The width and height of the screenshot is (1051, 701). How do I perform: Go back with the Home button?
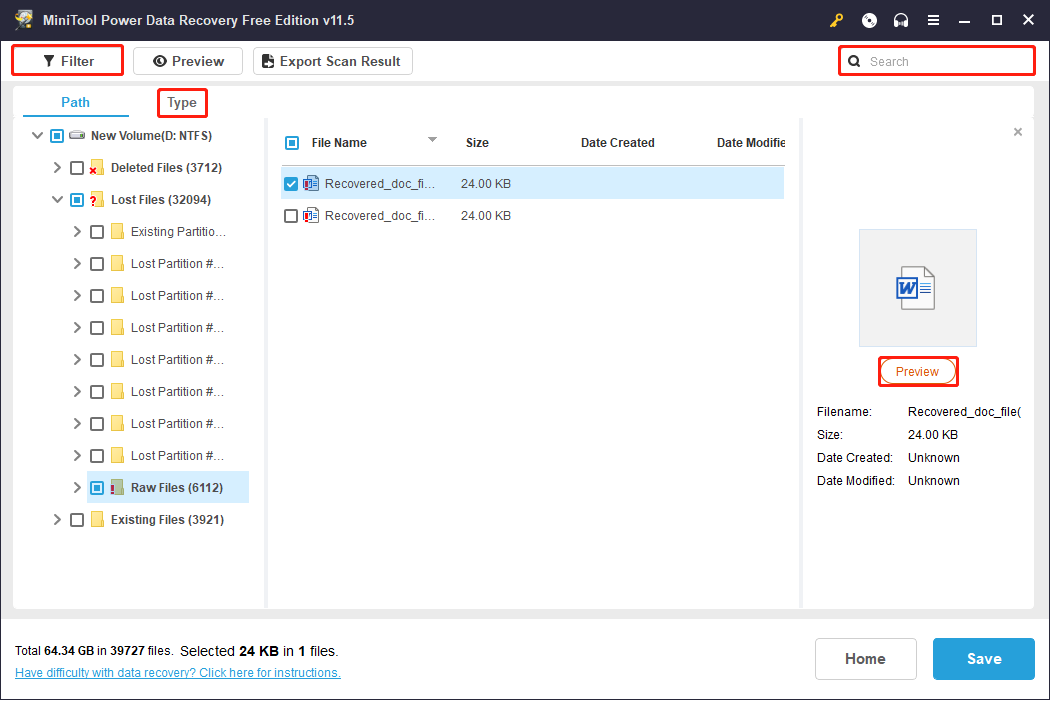click(865, 659)
